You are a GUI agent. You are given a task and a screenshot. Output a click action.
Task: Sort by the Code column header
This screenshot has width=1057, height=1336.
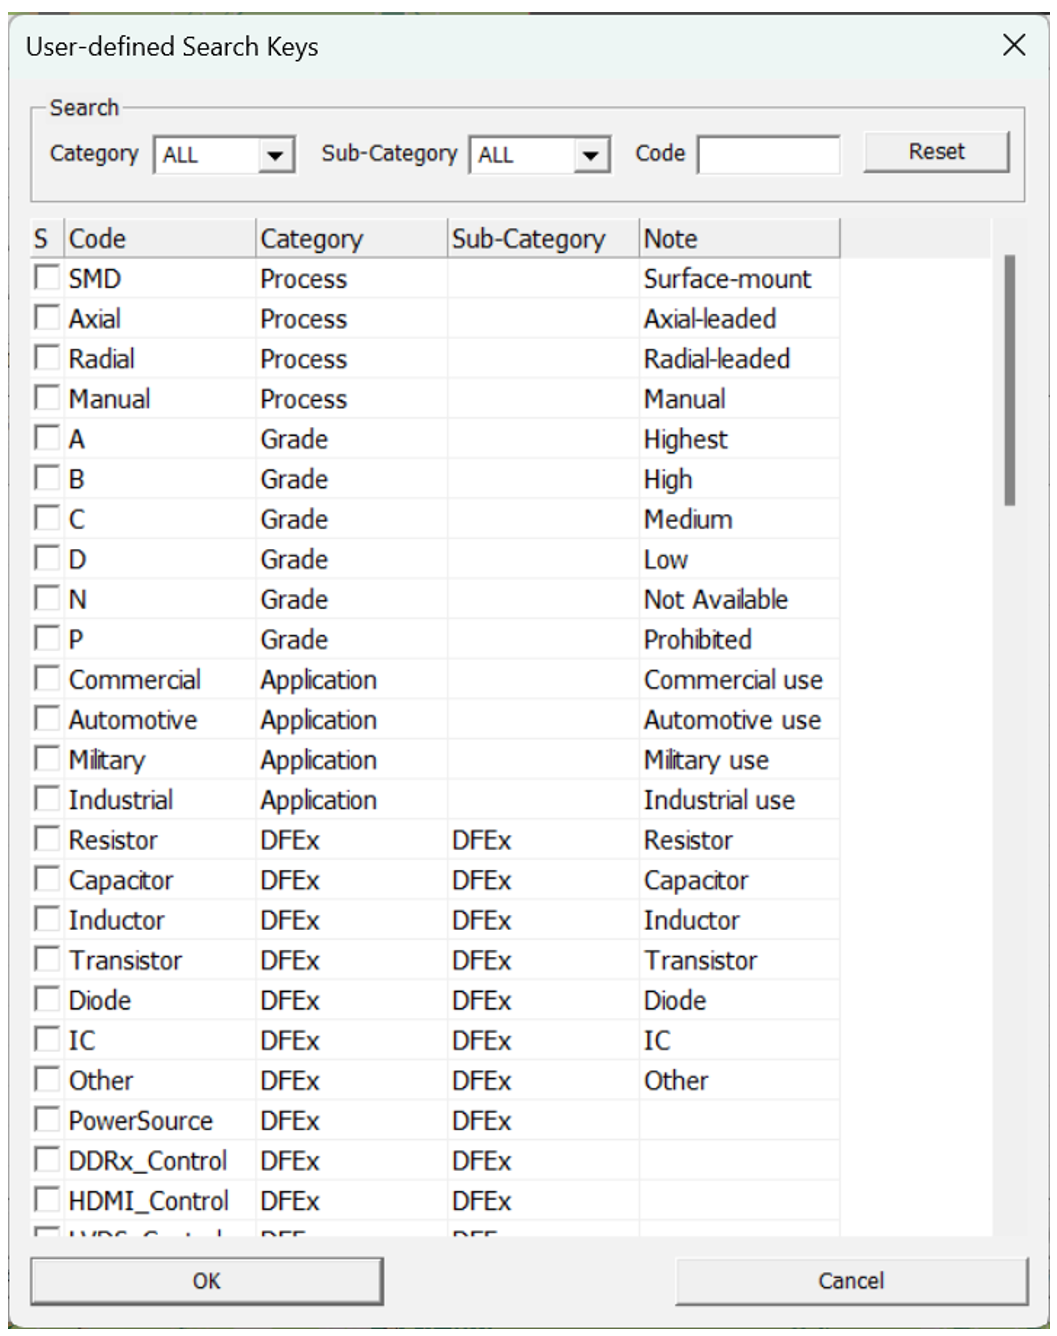coord(159,239)
